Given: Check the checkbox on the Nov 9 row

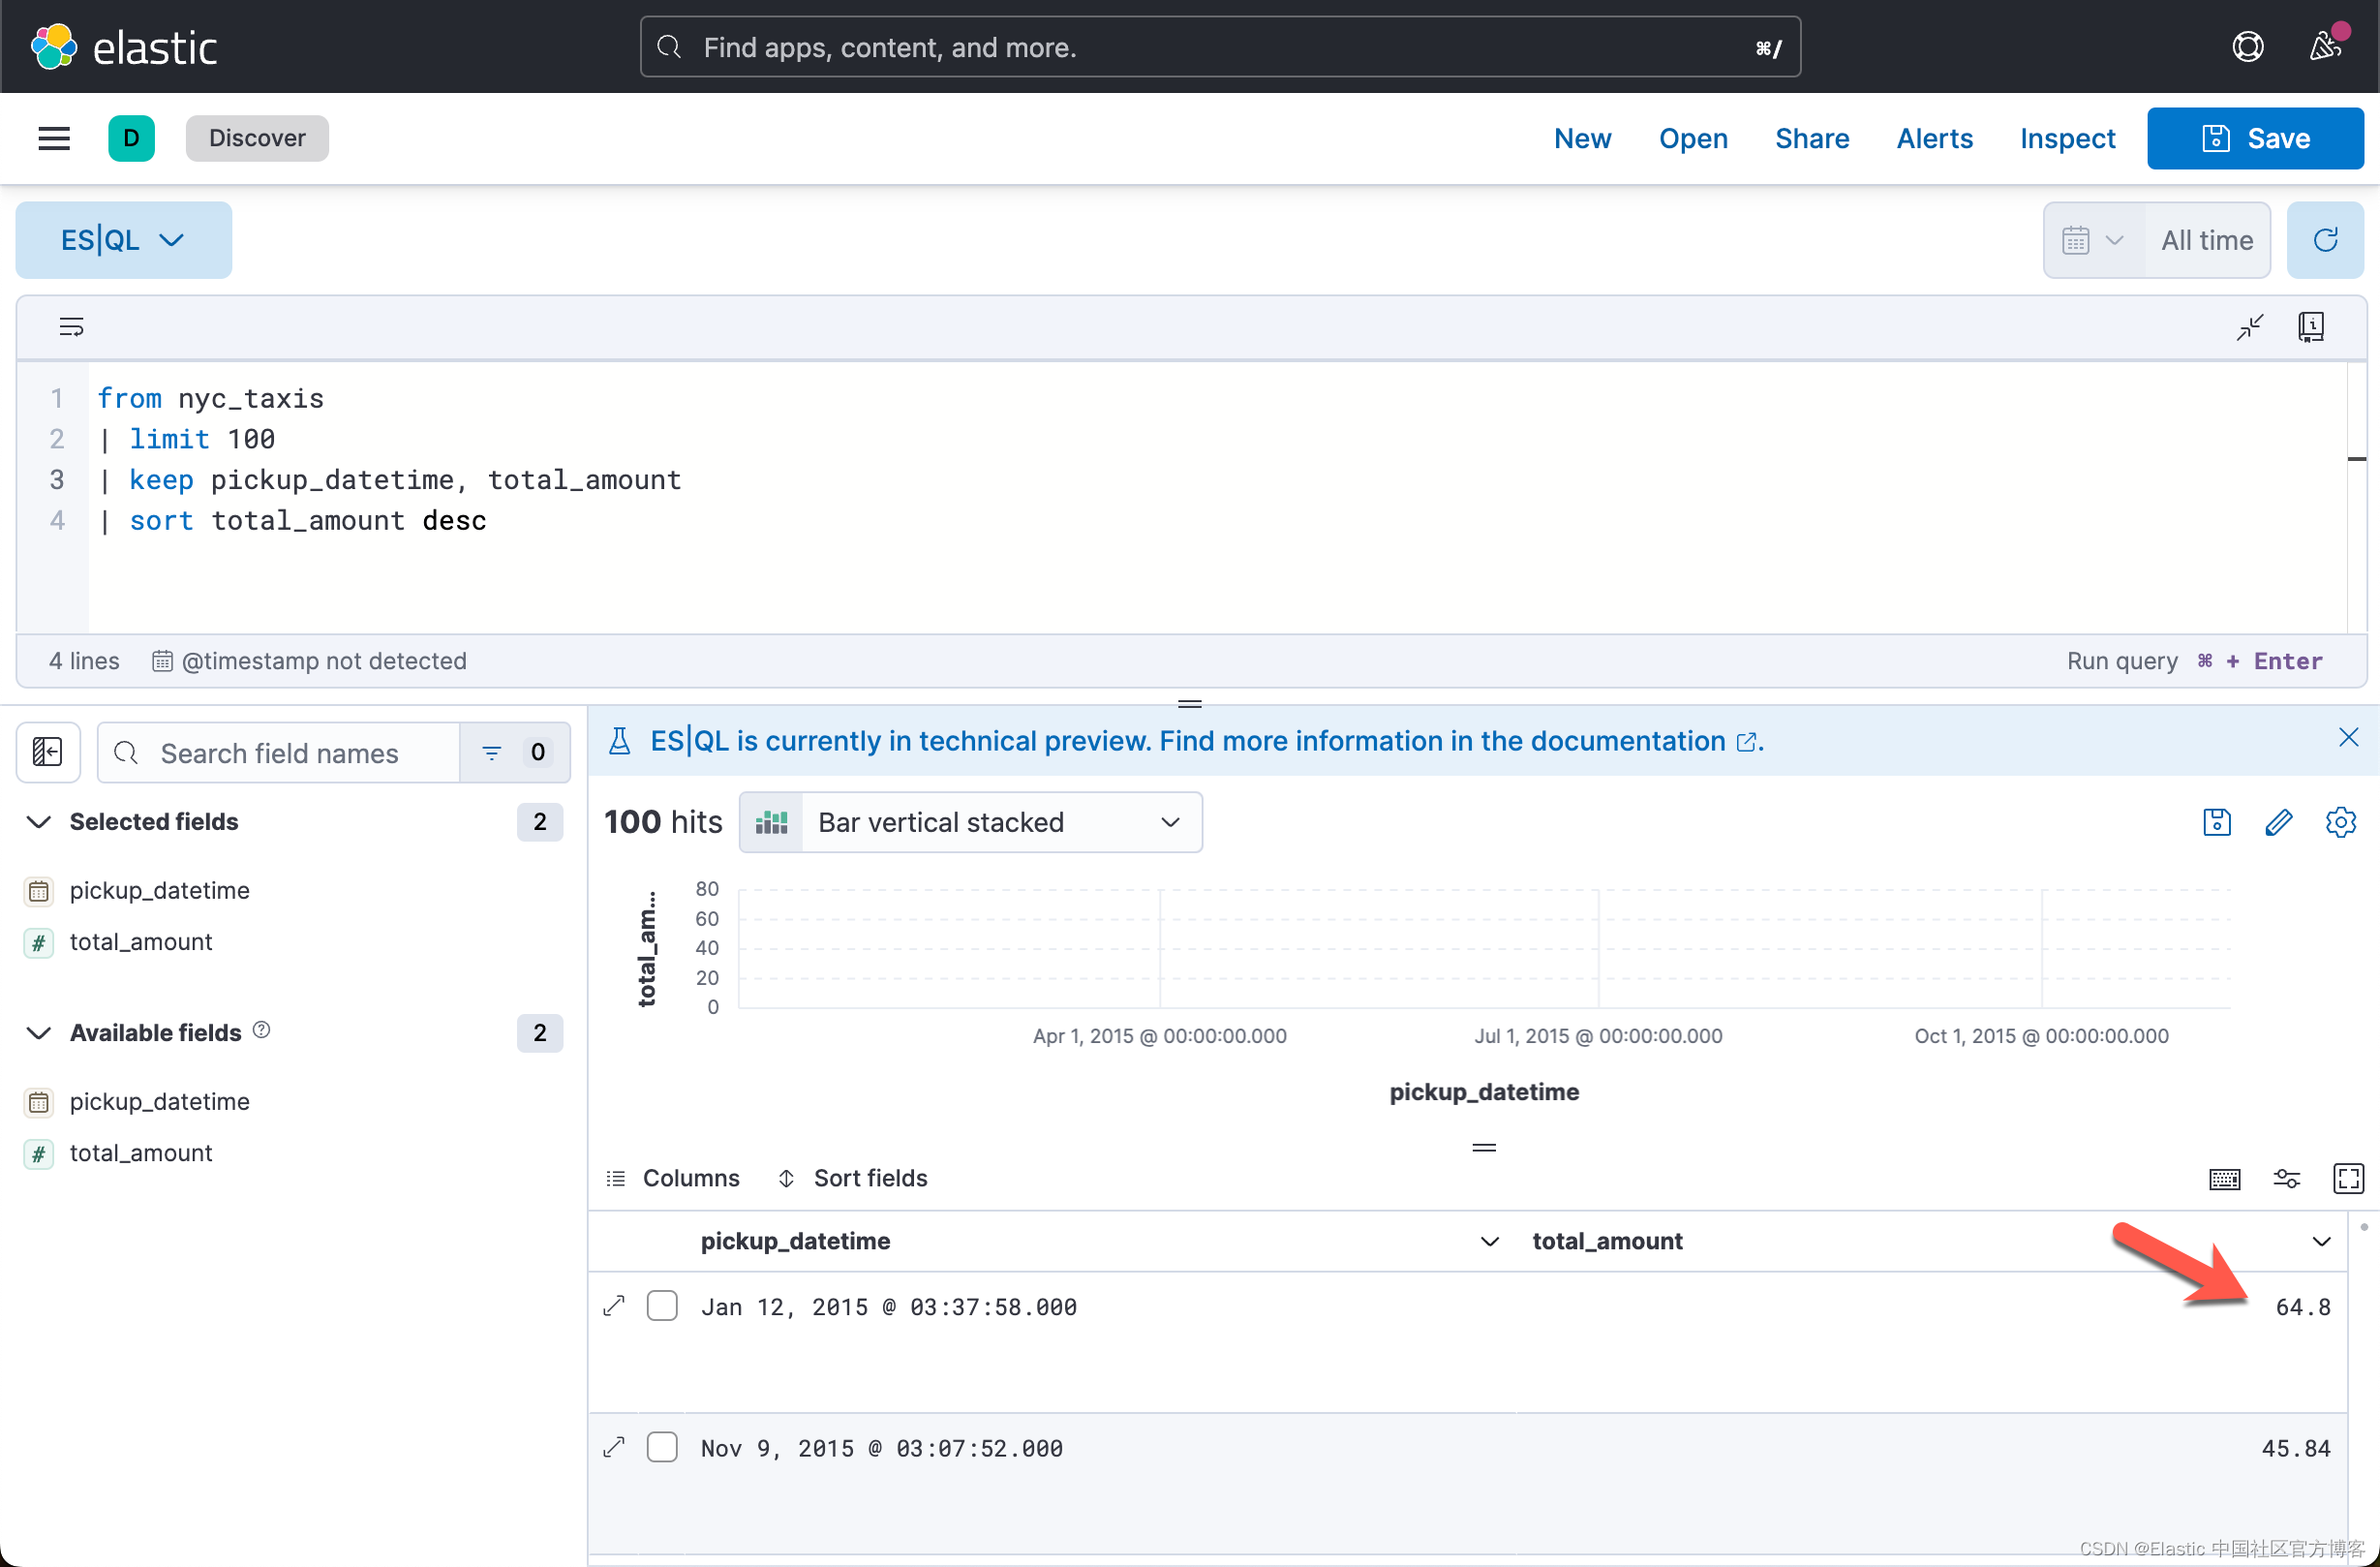Looking at the screenshot, I should [662, 1447].
